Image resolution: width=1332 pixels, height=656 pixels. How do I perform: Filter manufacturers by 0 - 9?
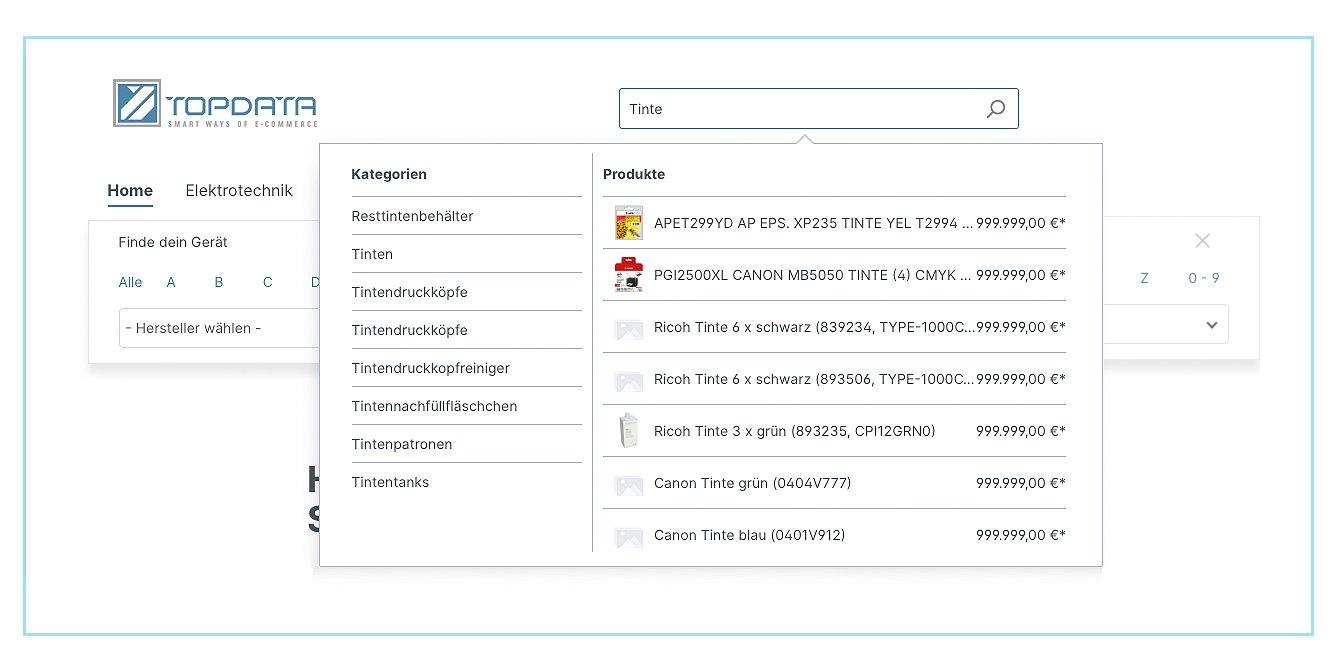(x=1204, y=278)
